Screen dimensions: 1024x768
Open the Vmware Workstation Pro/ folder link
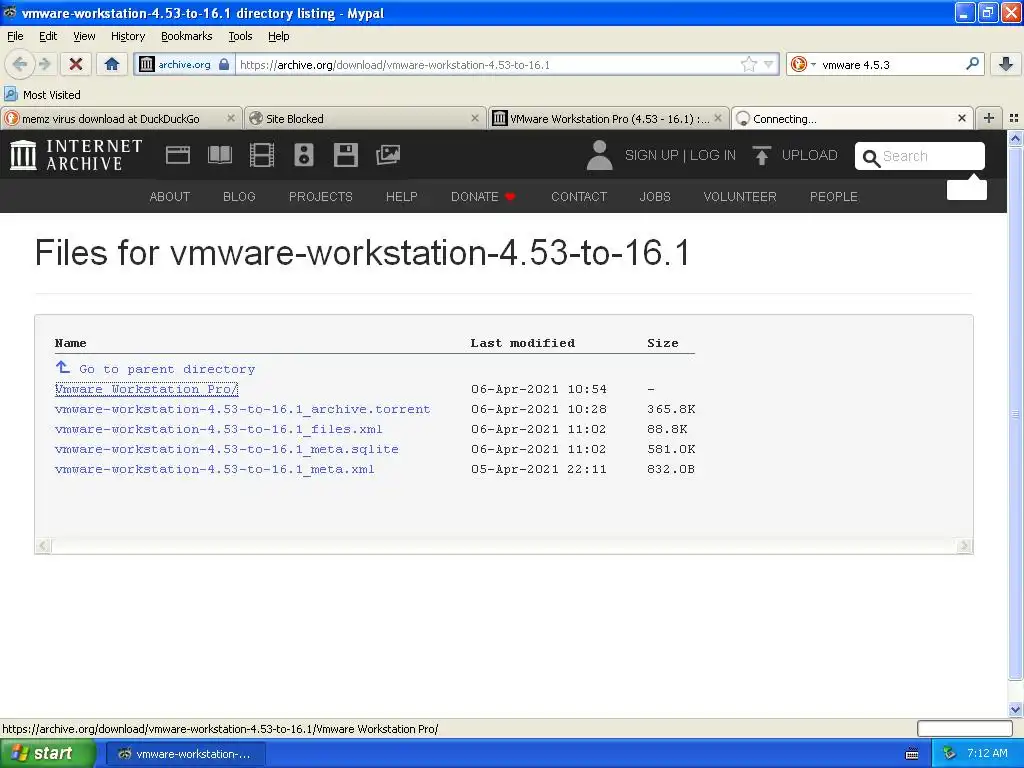tap(146, 389)
